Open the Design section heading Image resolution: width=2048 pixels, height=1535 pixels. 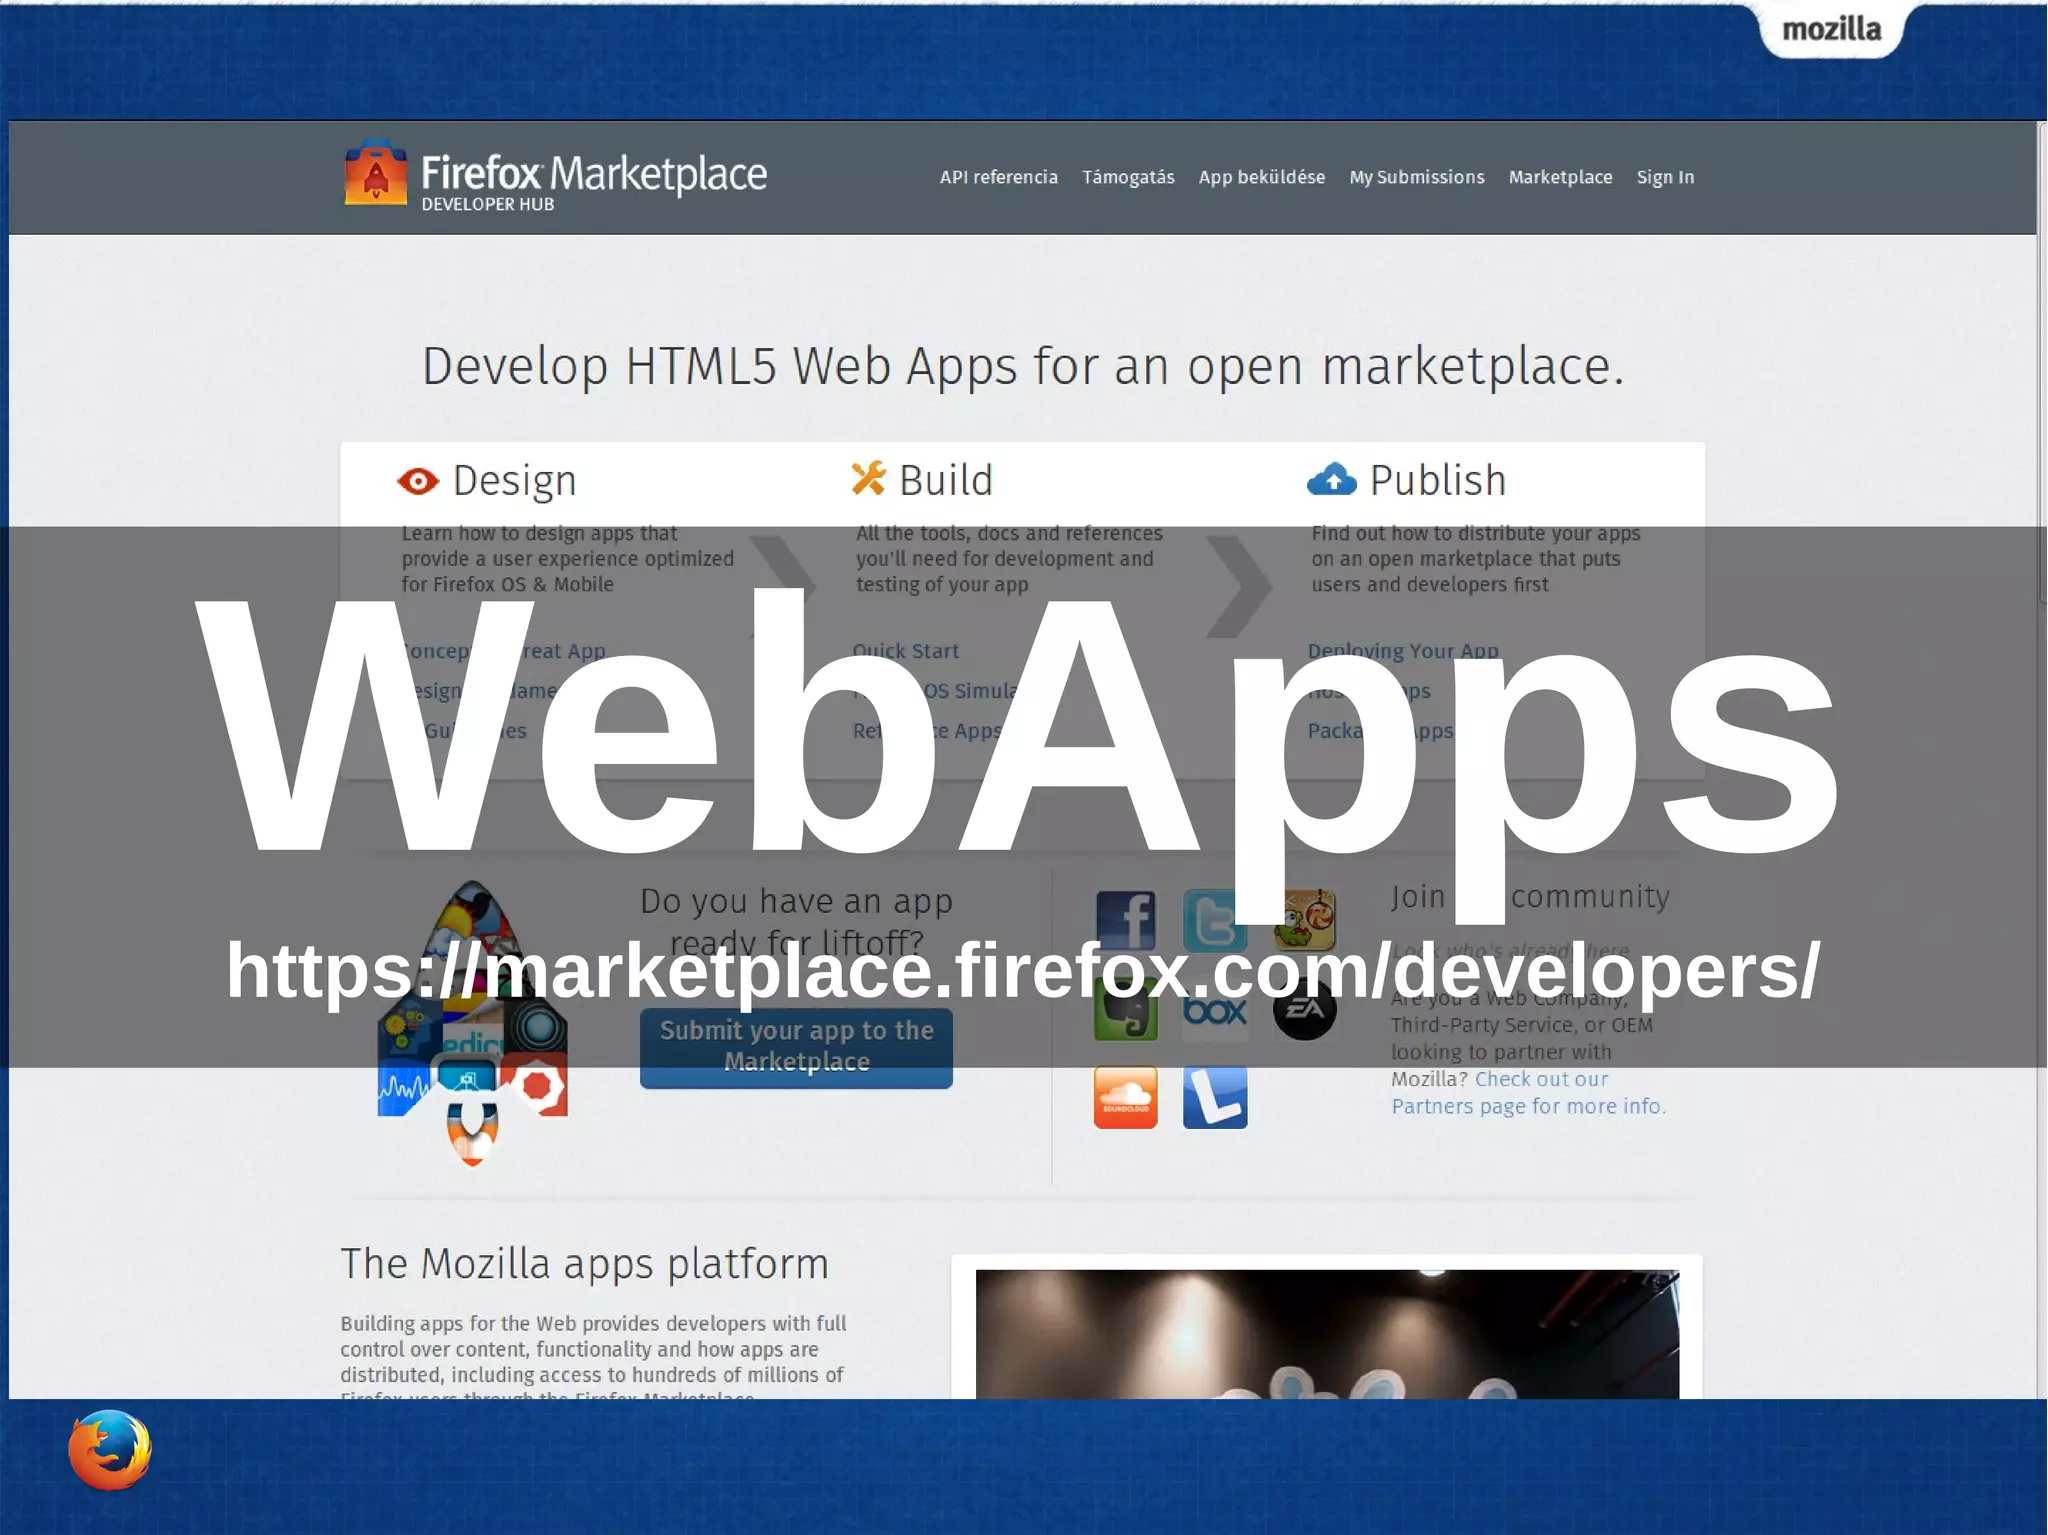pos(514,481)
